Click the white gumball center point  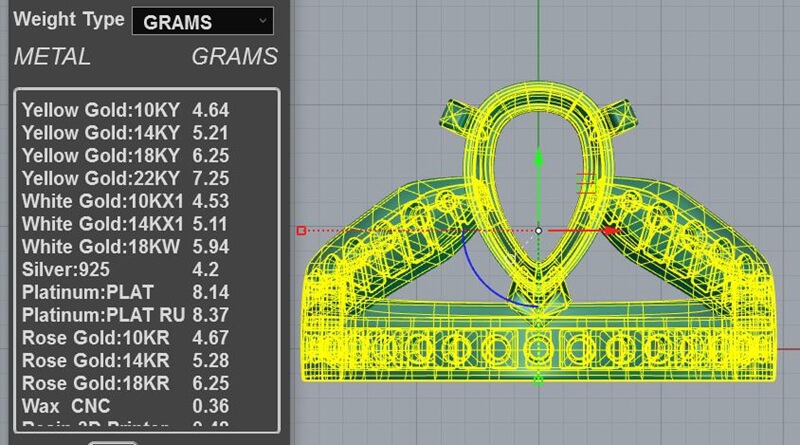(x=538, y=231)
